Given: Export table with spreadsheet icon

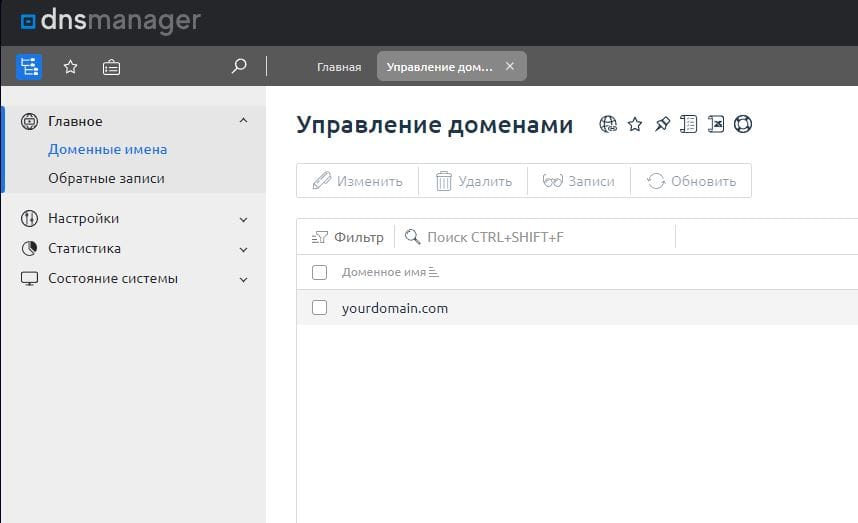Looking at the screenshot, I should (716, 124).
